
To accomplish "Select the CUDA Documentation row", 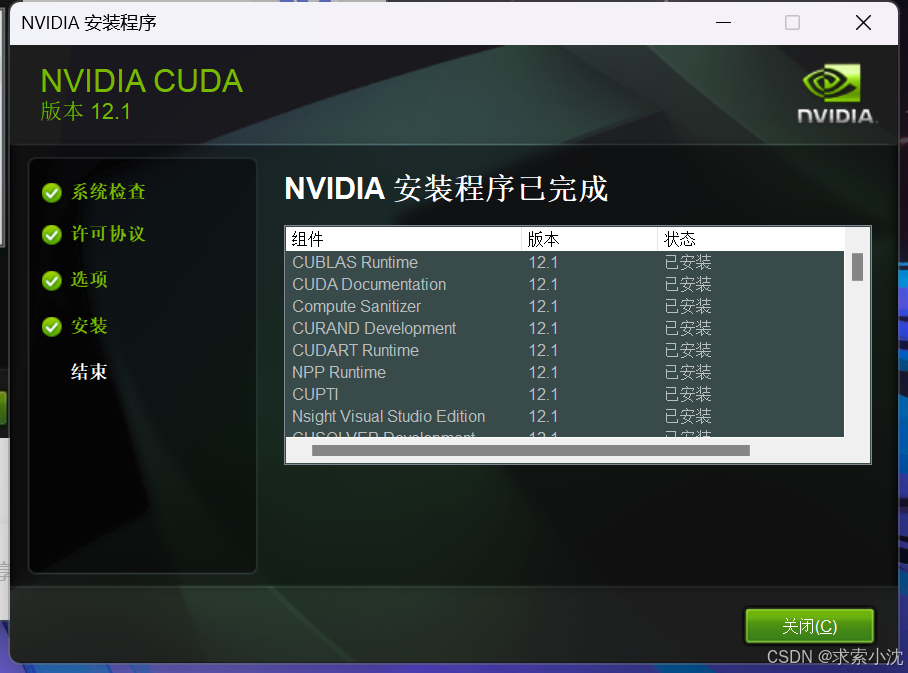I will pyautogui.click(x=565, y=284).
